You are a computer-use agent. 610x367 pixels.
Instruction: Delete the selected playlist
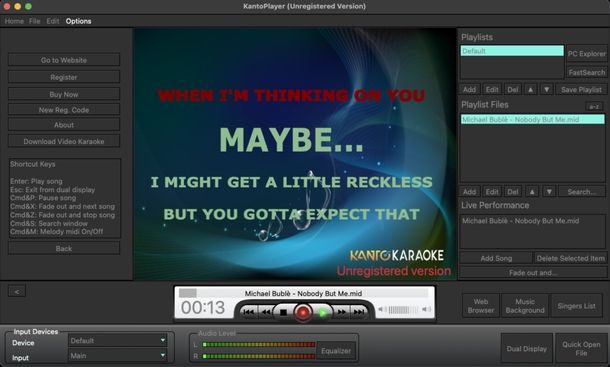pyautogui.click(x=513, y=90)
